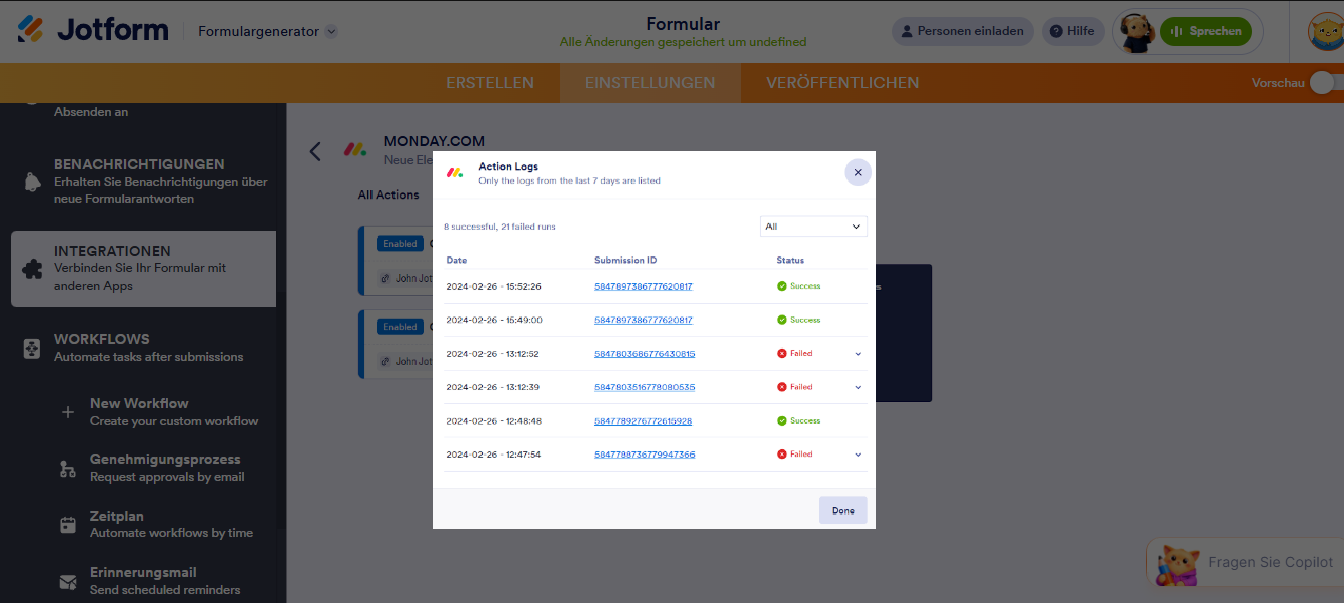Click the monday.com icon in Action Logs header
This screenshot has width=1344, height=603.
(x=455, y=172)
